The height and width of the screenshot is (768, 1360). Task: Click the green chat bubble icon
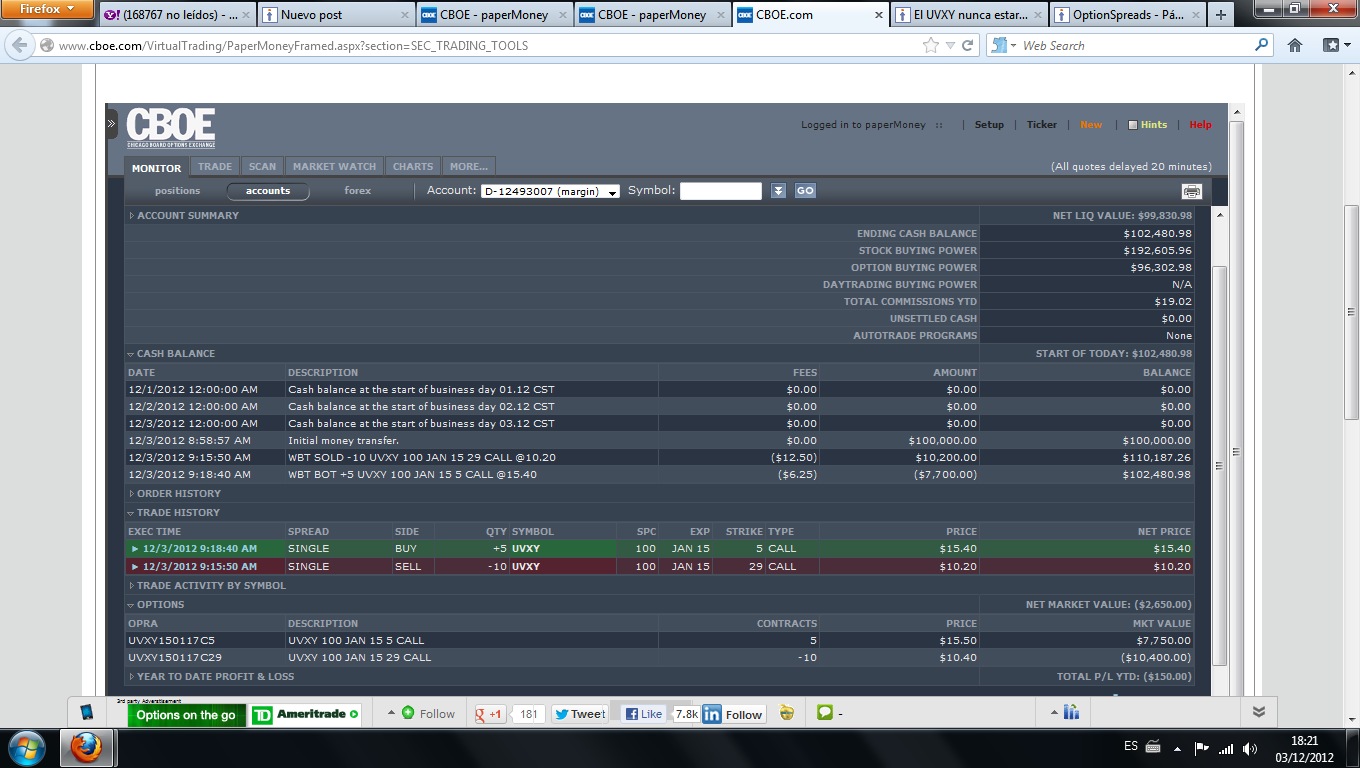pyautogui.click(x=825, y=713)
